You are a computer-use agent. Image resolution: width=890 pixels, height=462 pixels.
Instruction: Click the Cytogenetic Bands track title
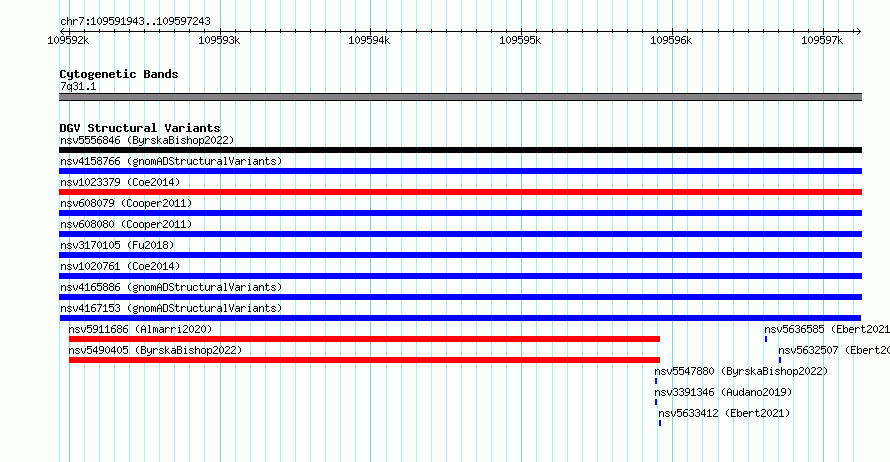point(119,74)
